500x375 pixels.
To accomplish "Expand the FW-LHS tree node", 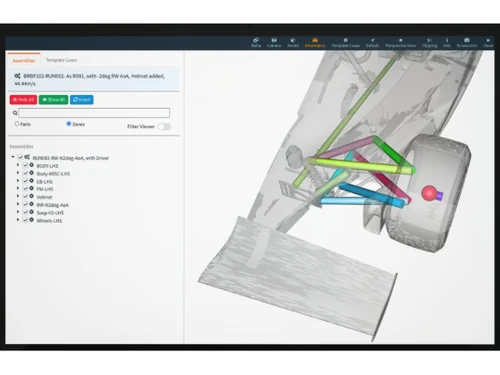I will click(18, 189).
